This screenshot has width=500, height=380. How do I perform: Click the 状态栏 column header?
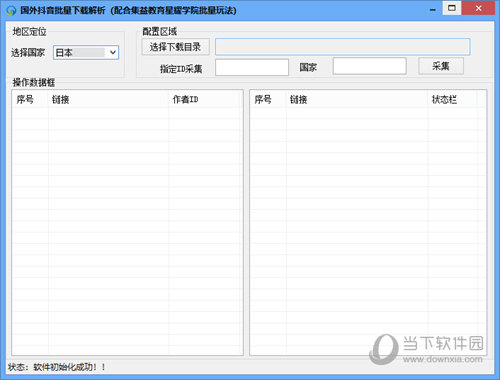(x=453, y=99)
